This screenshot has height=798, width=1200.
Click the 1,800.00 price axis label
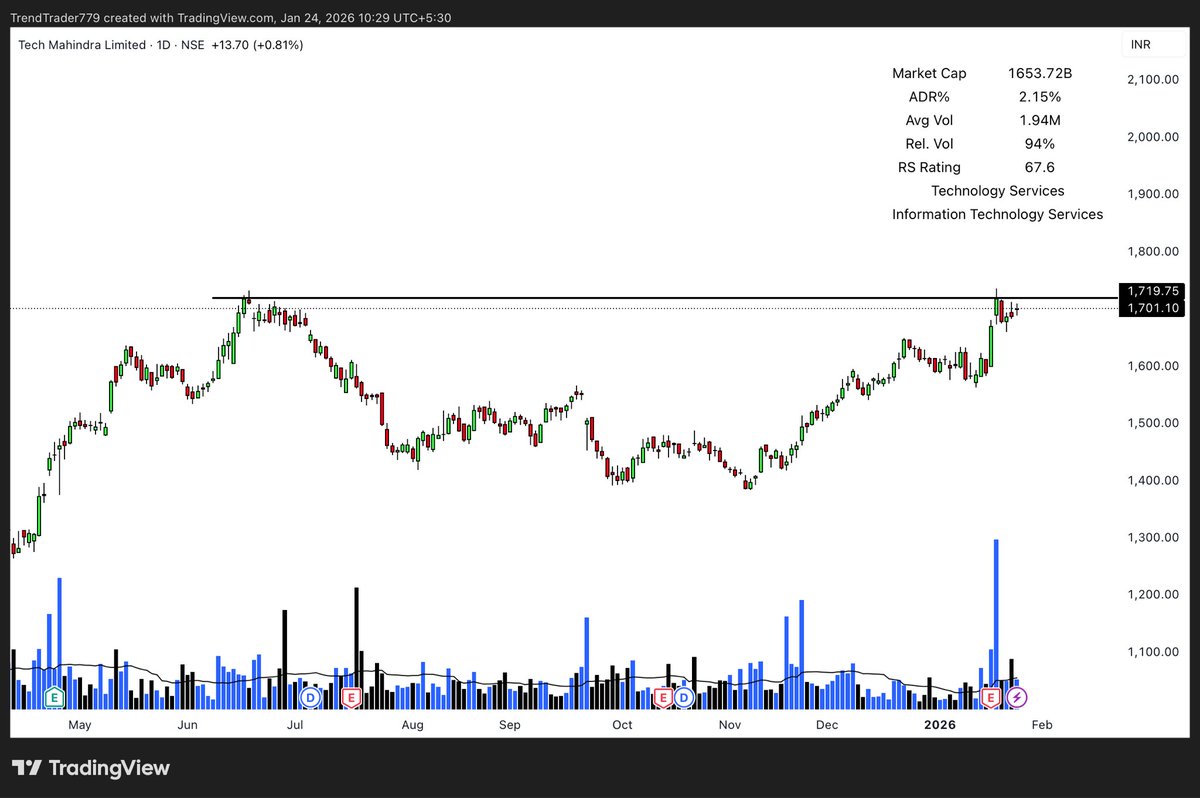[x=1155, y=252]
